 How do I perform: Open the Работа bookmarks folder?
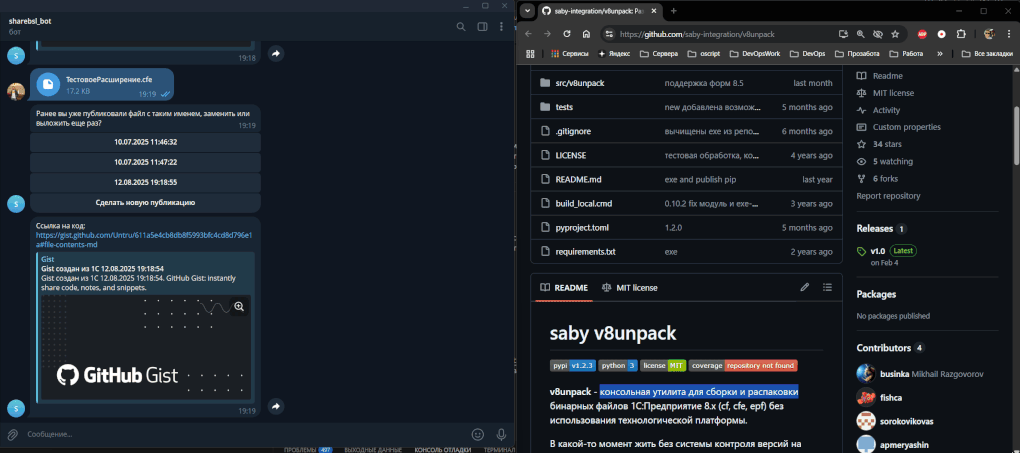[x=907, y=53]
